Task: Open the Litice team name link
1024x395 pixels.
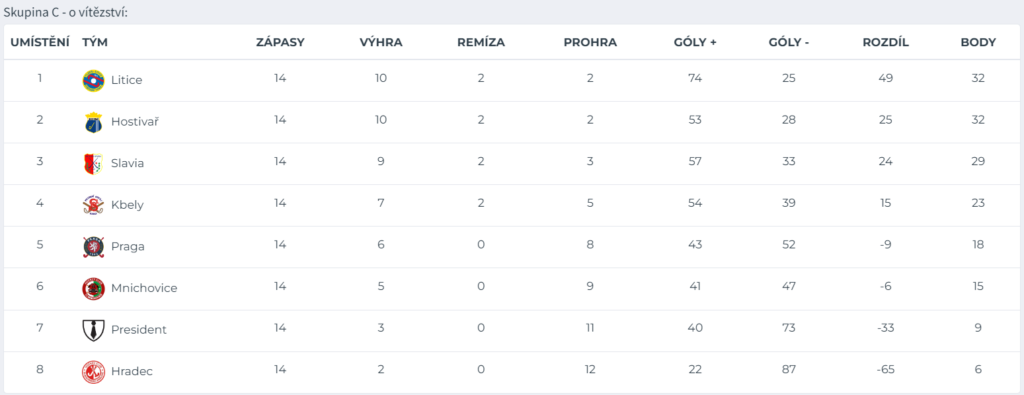Action: (x=127, y=80)
